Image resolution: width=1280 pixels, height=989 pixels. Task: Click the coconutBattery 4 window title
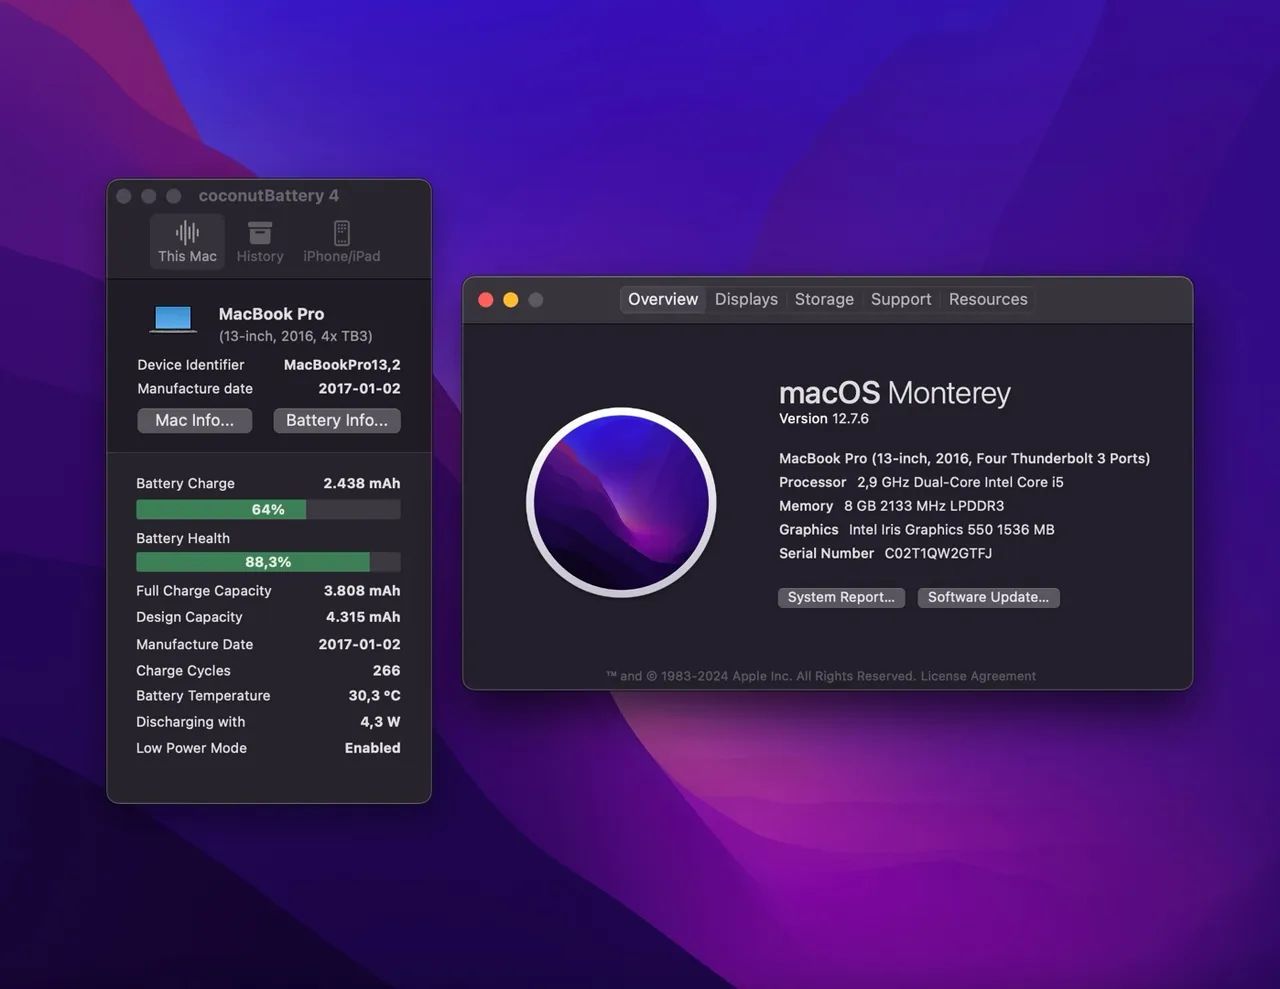click(269, 196)
